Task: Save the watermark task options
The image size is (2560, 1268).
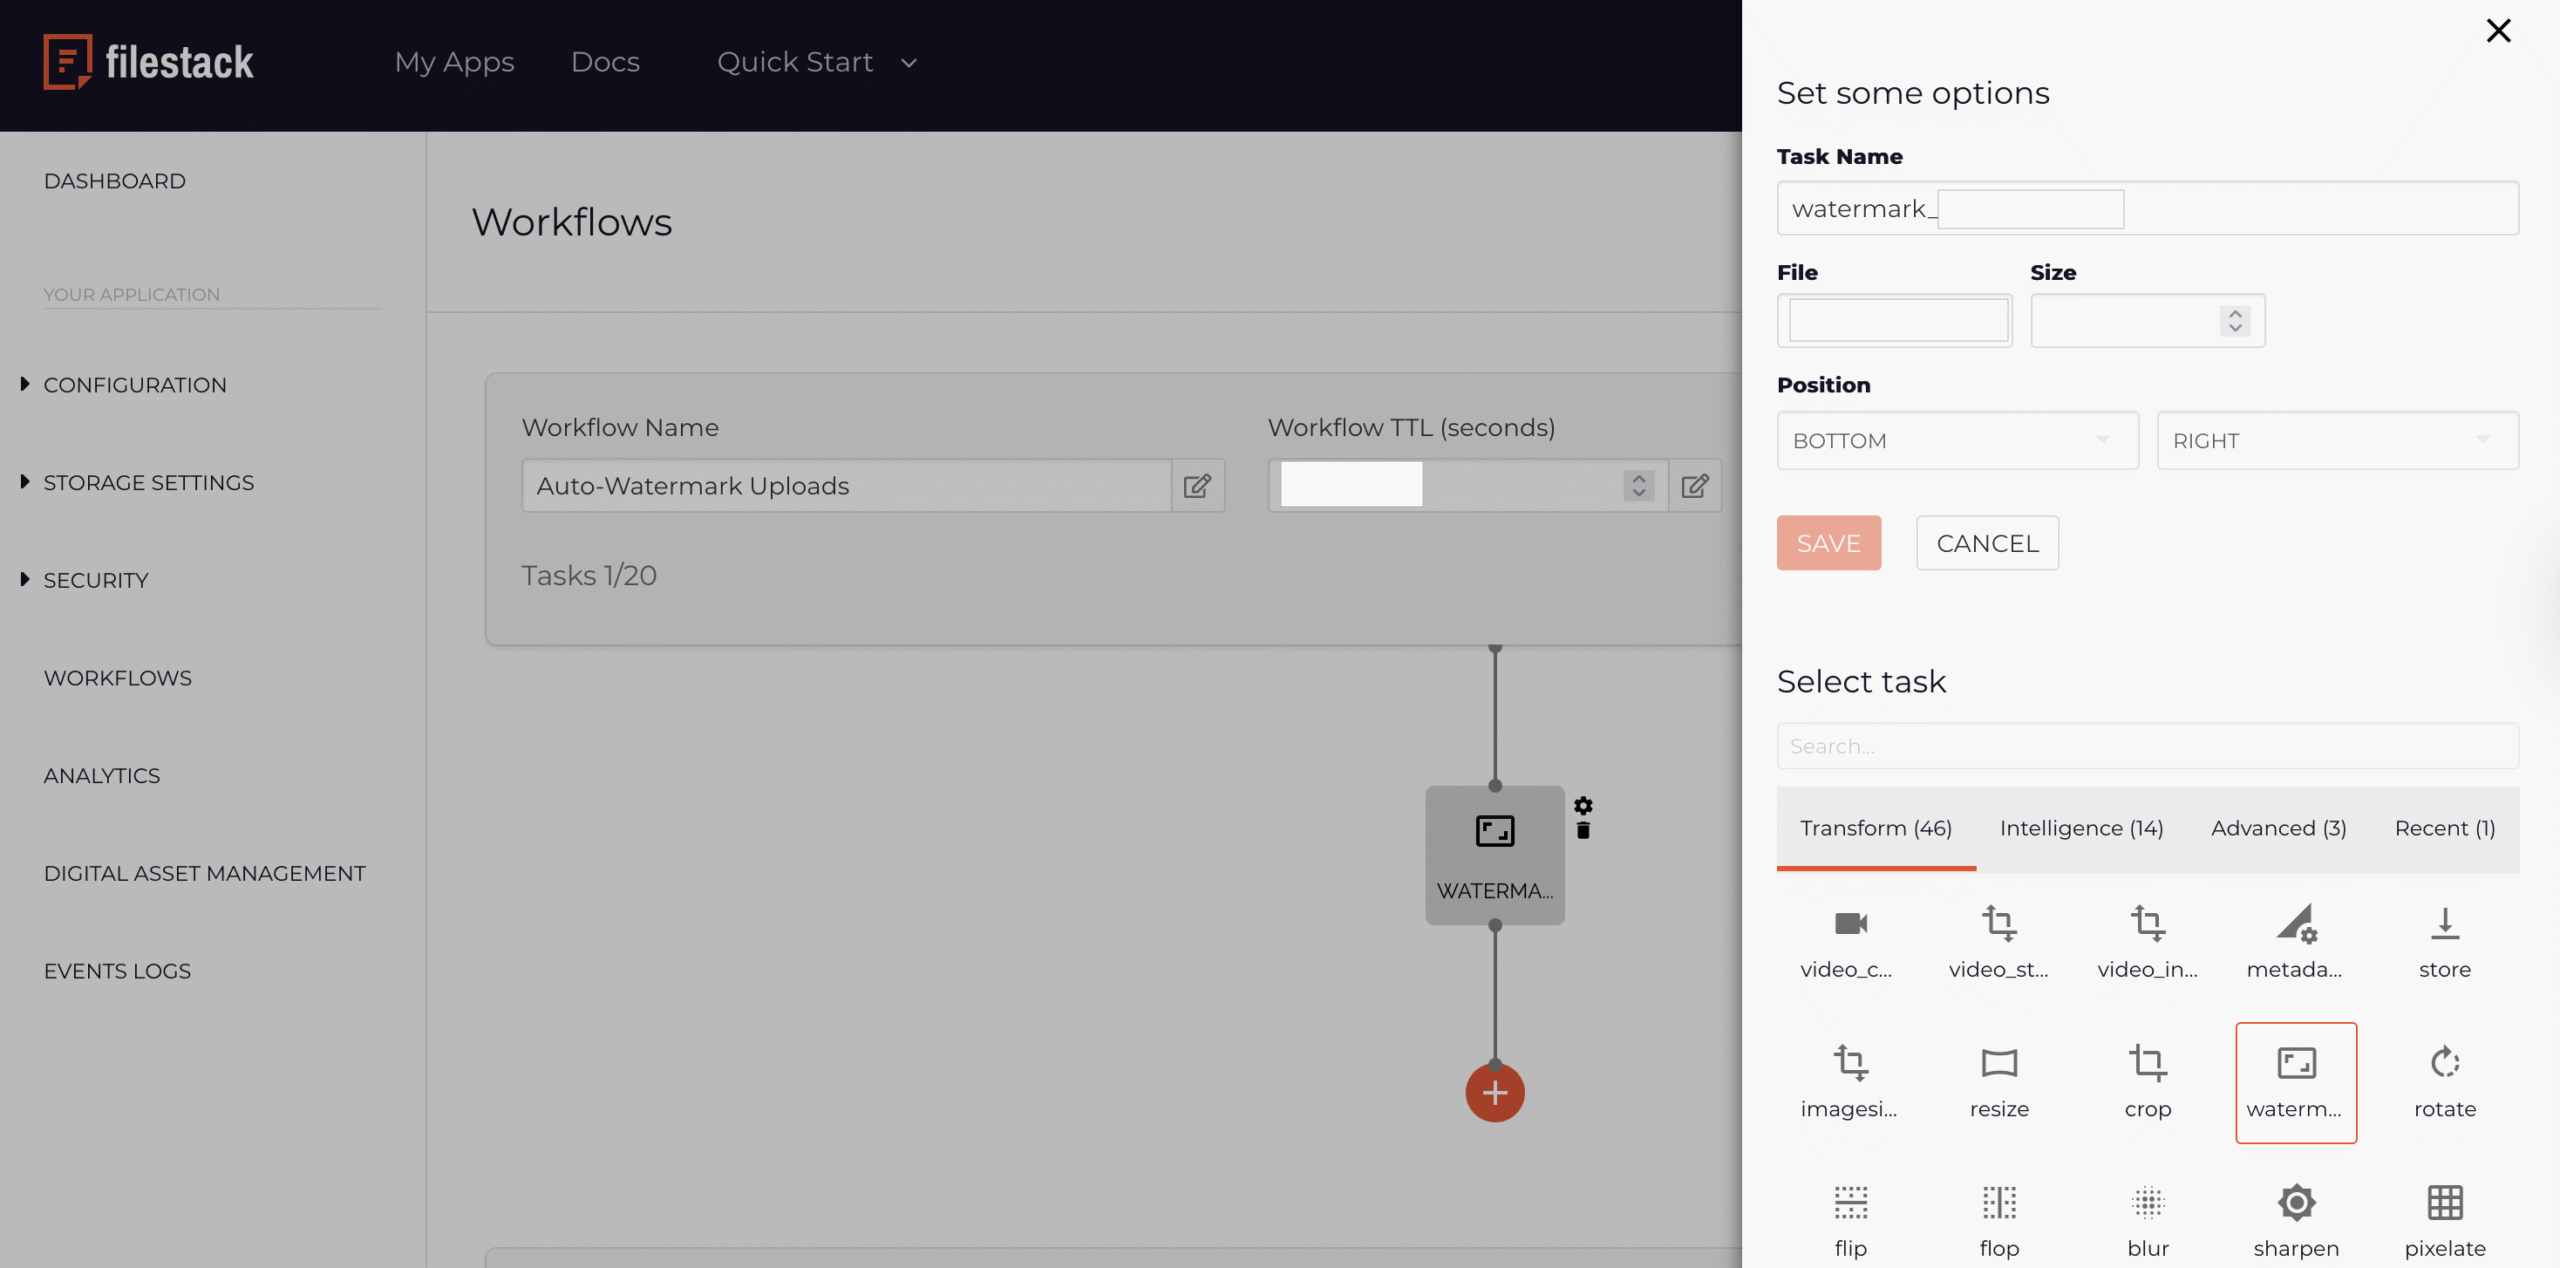Action: click(1828, 542)
